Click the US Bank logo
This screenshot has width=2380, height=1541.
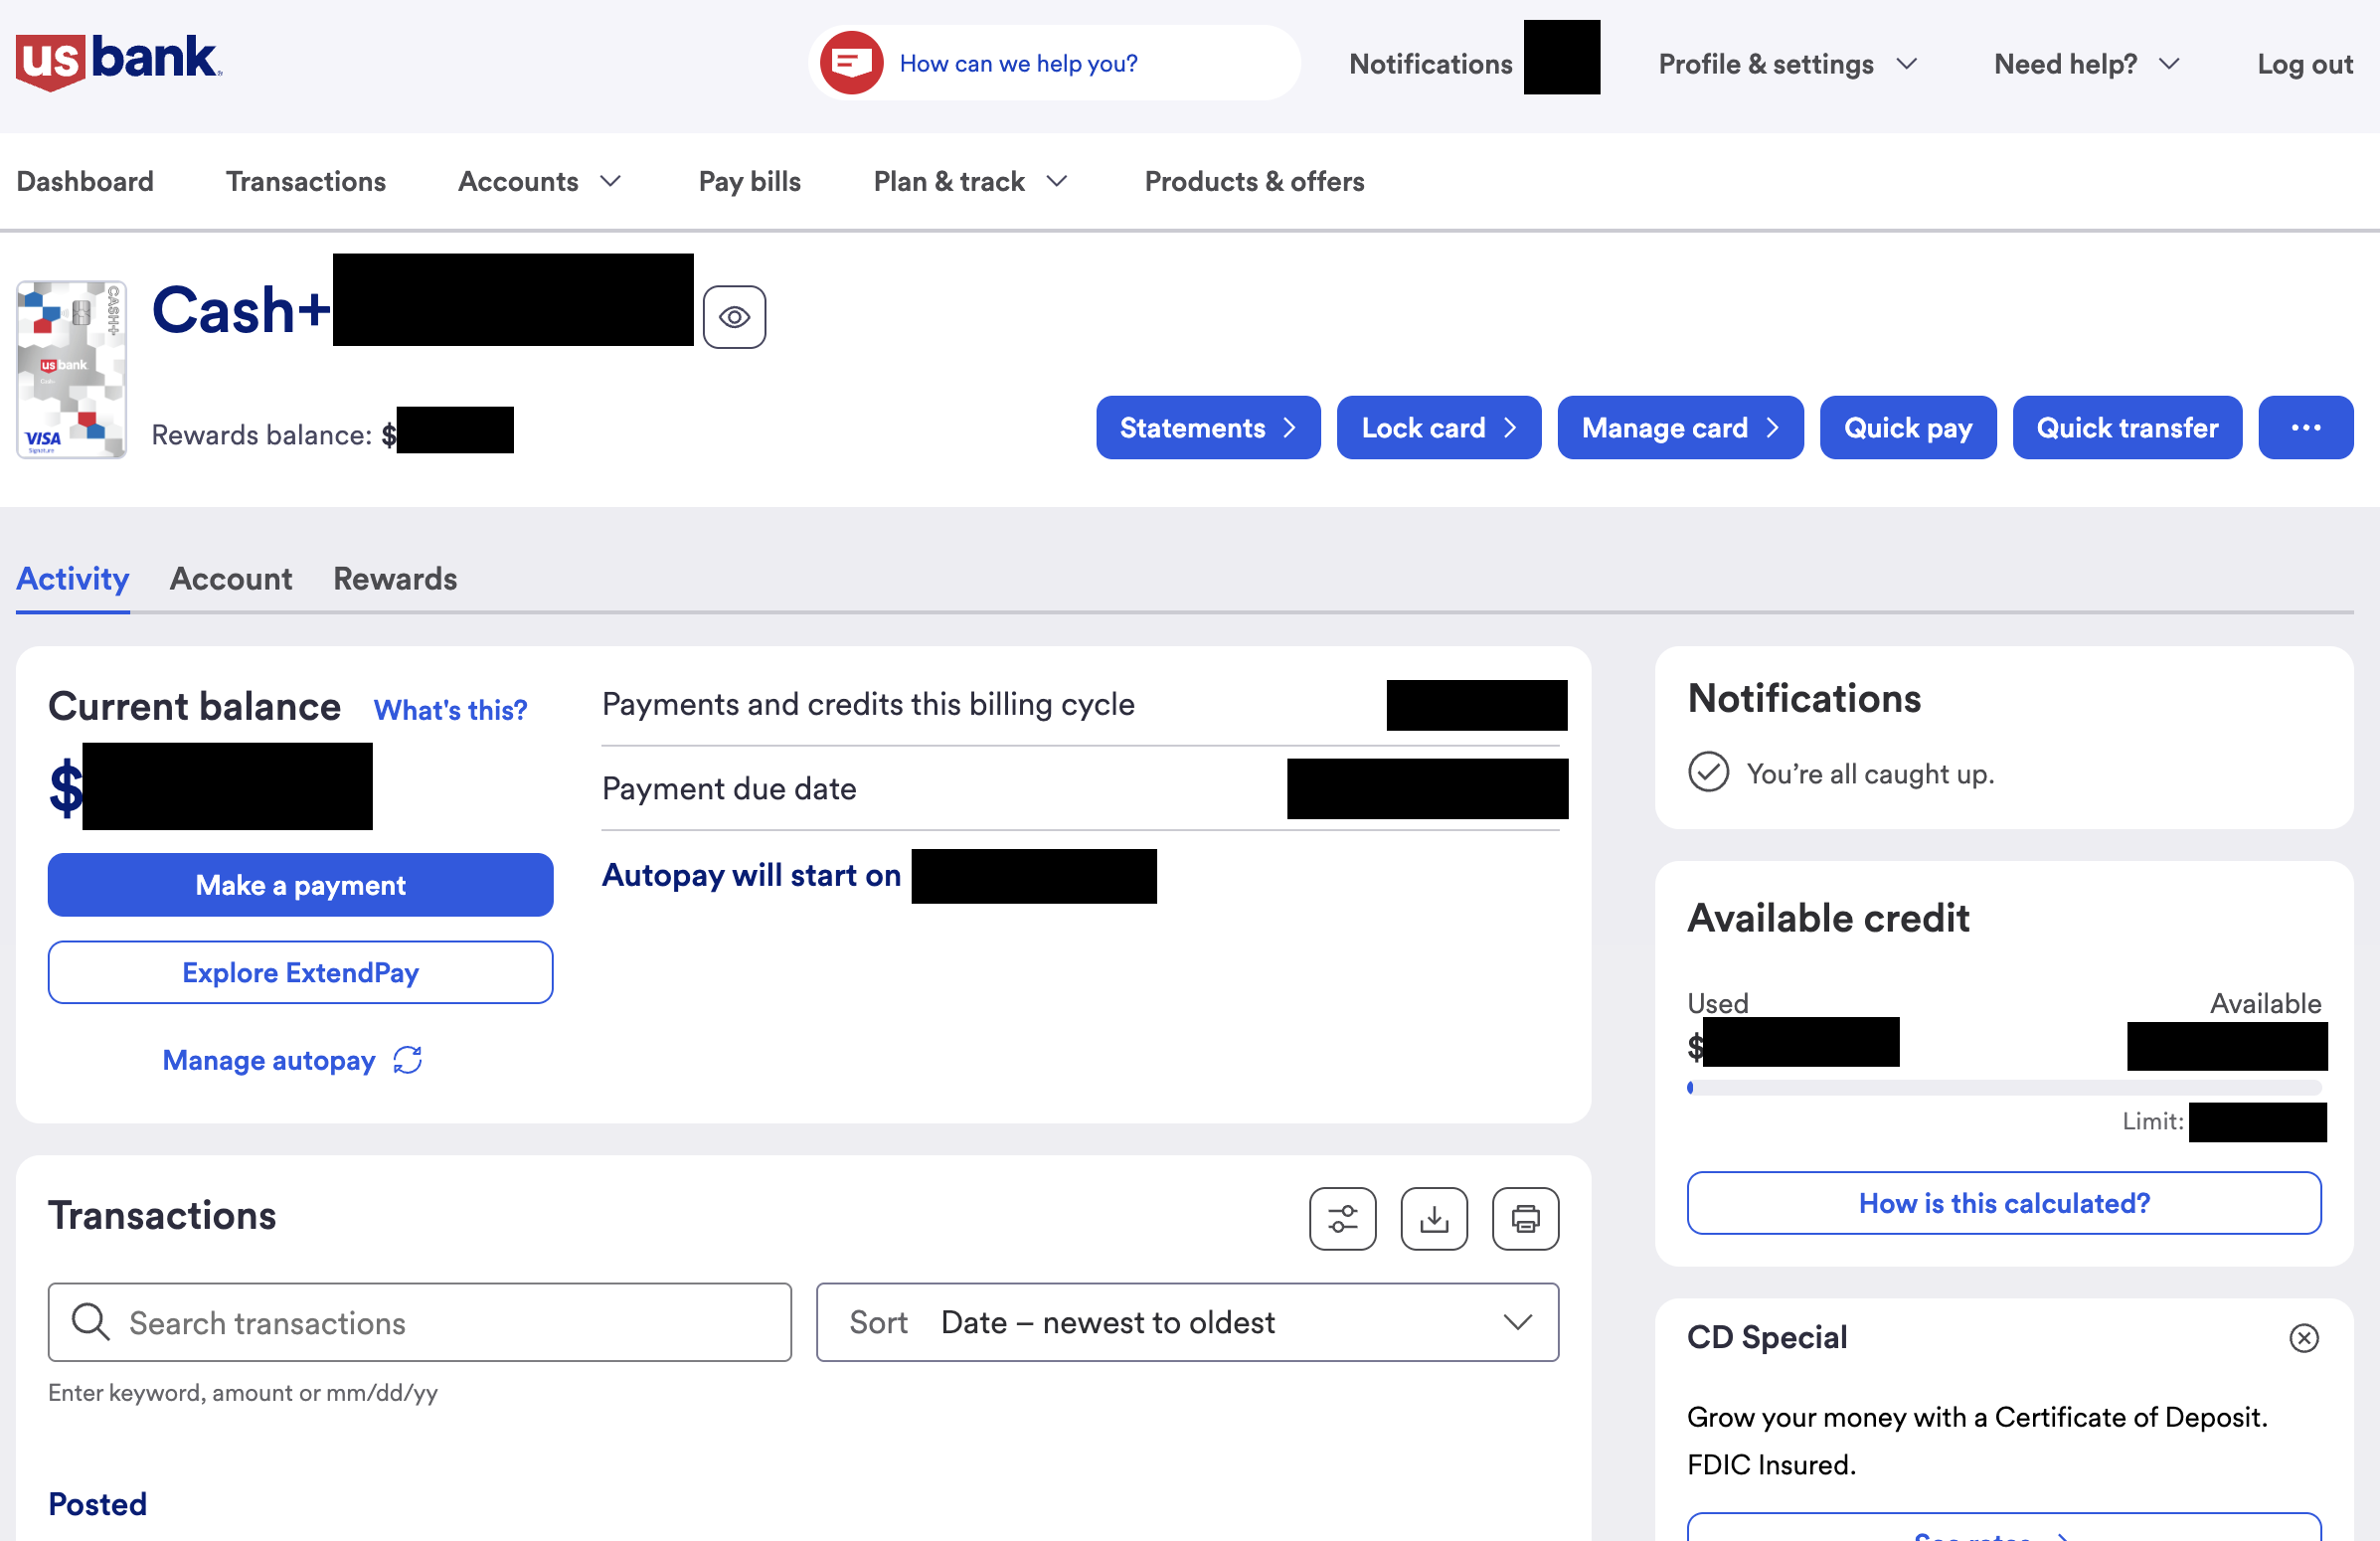tap(118, 62)
